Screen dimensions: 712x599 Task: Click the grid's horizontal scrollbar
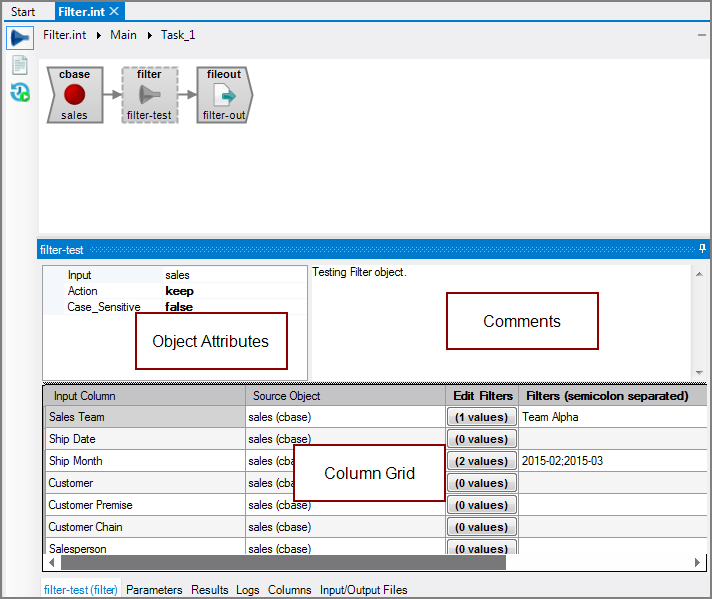coord(280,562)
